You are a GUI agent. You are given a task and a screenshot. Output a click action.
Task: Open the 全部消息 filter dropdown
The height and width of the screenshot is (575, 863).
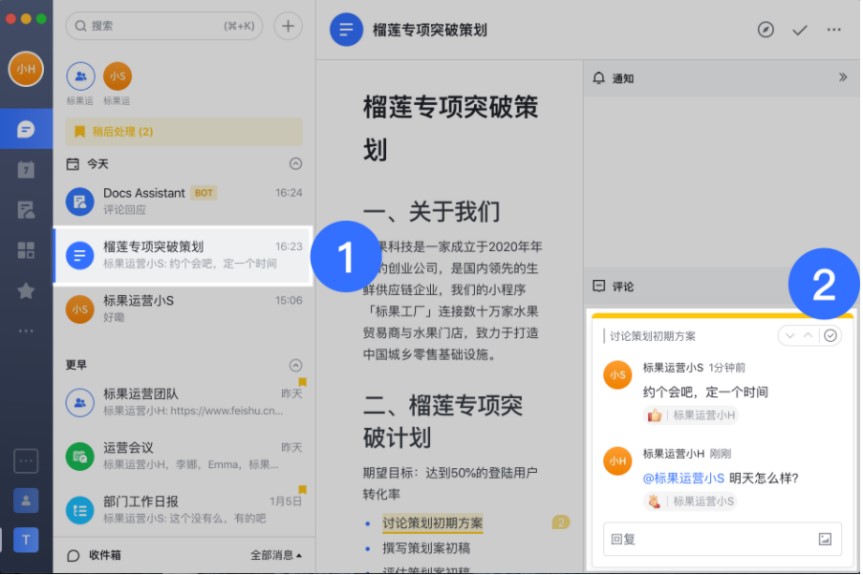pos(276,555)
